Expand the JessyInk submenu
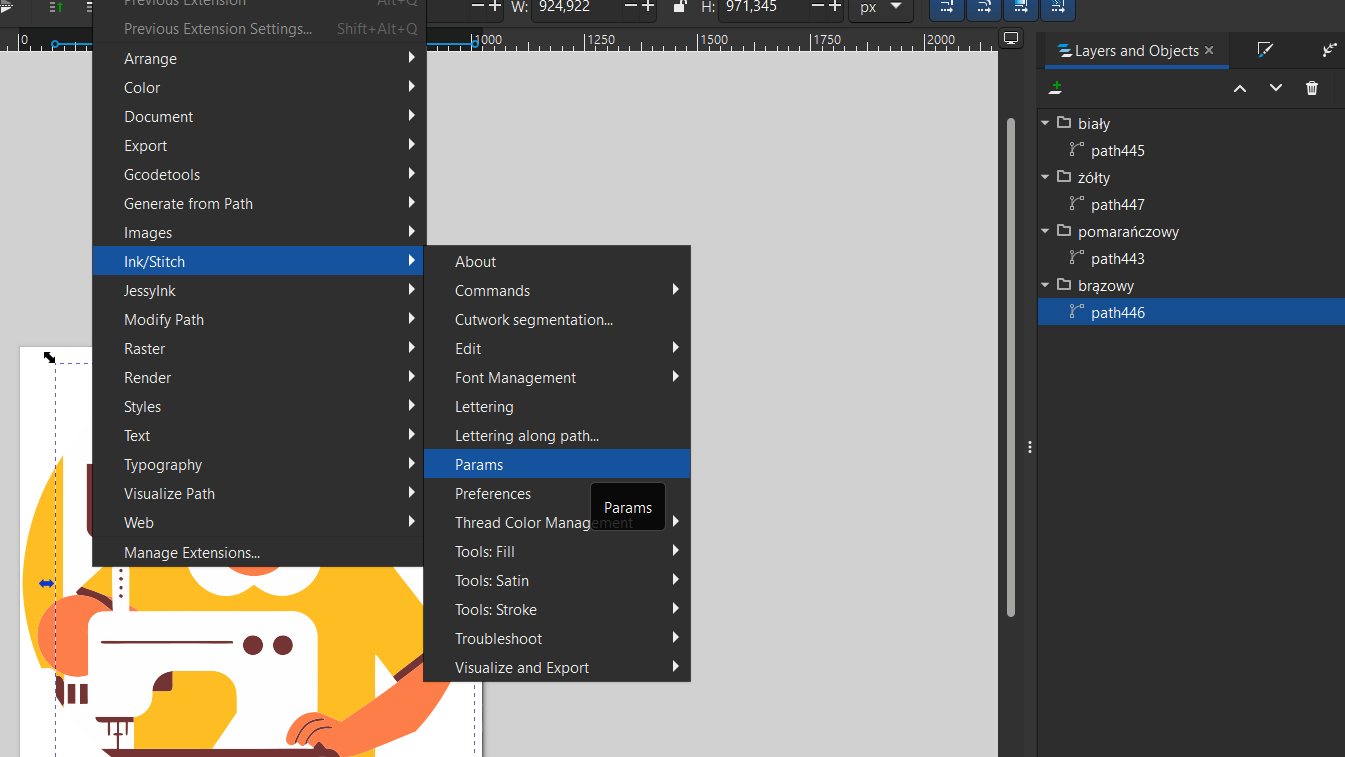 point(259,291)
